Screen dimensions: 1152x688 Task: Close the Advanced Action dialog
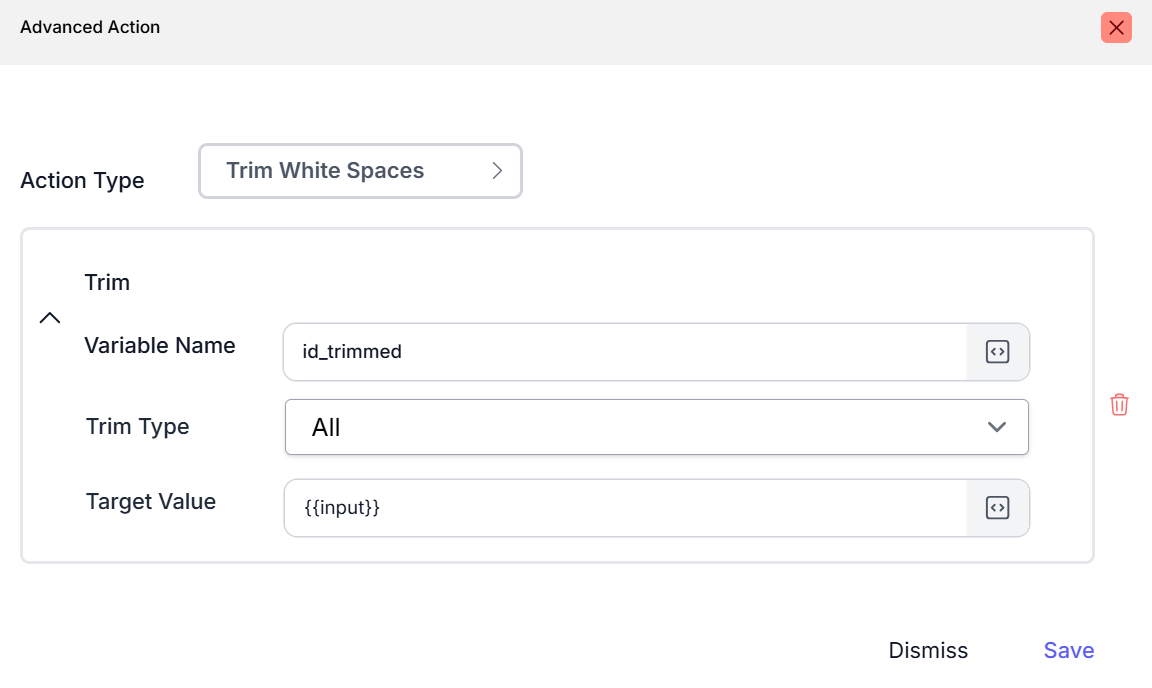[x=1116, y=28]
